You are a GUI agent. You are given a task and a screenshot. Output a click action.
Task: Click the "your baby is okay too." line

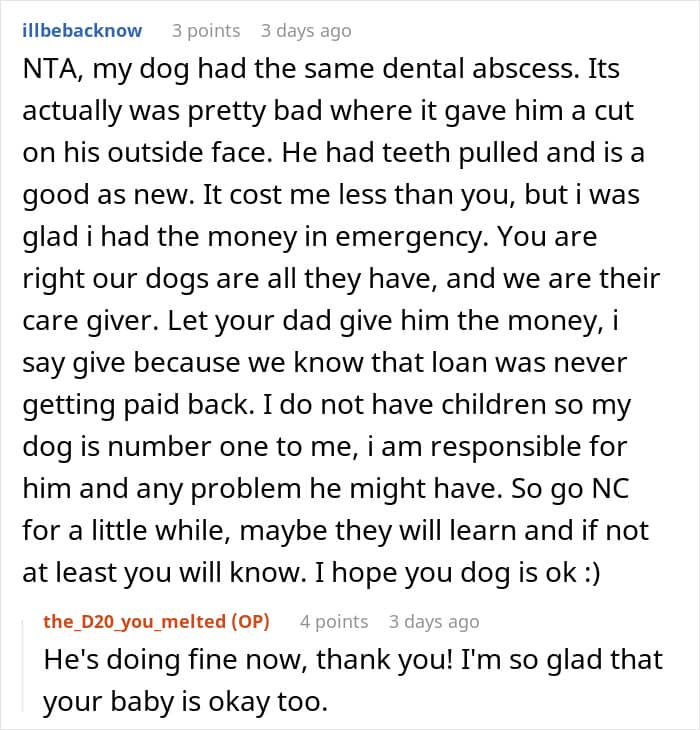[x=185, y=702]
